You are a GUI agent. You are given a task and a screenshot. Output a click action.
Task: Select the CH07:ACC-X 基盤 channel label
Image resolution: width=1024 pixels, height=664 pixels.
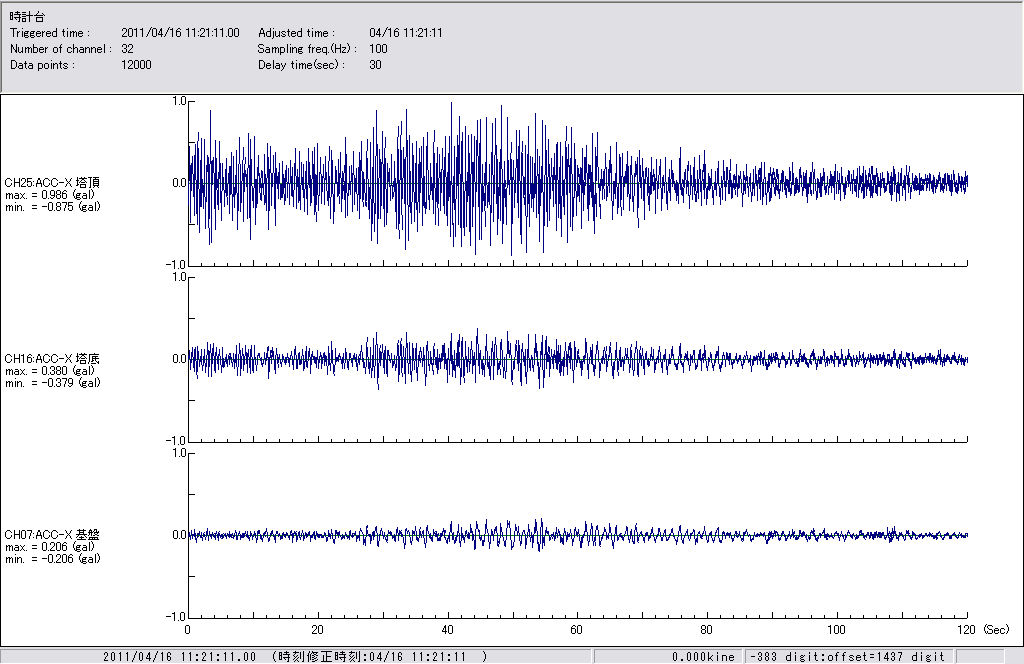51,535
